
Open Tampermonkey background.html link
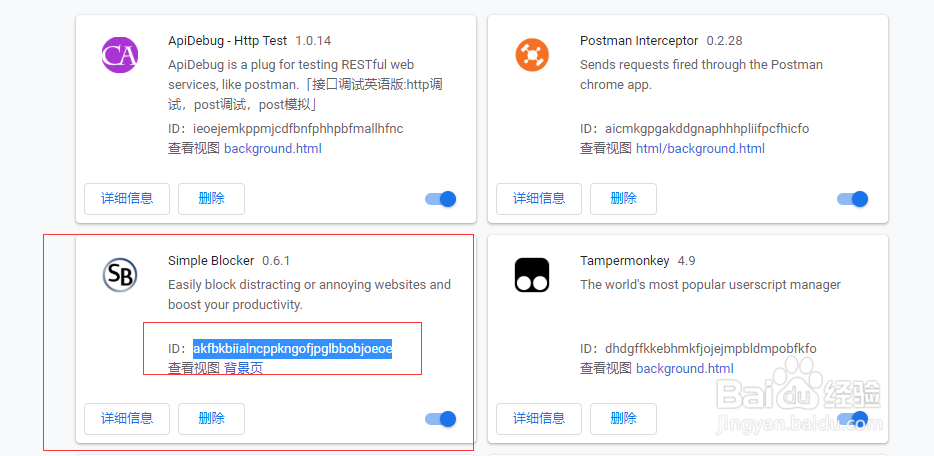(685, 368)
